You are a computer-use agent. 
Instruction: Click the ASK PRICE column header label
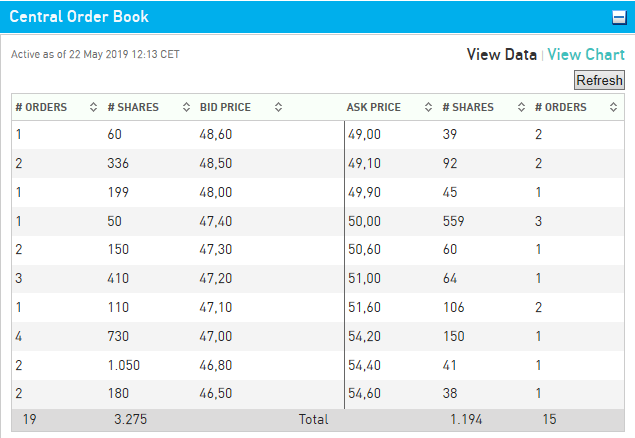pyautogui.click(x=373, y=107)
